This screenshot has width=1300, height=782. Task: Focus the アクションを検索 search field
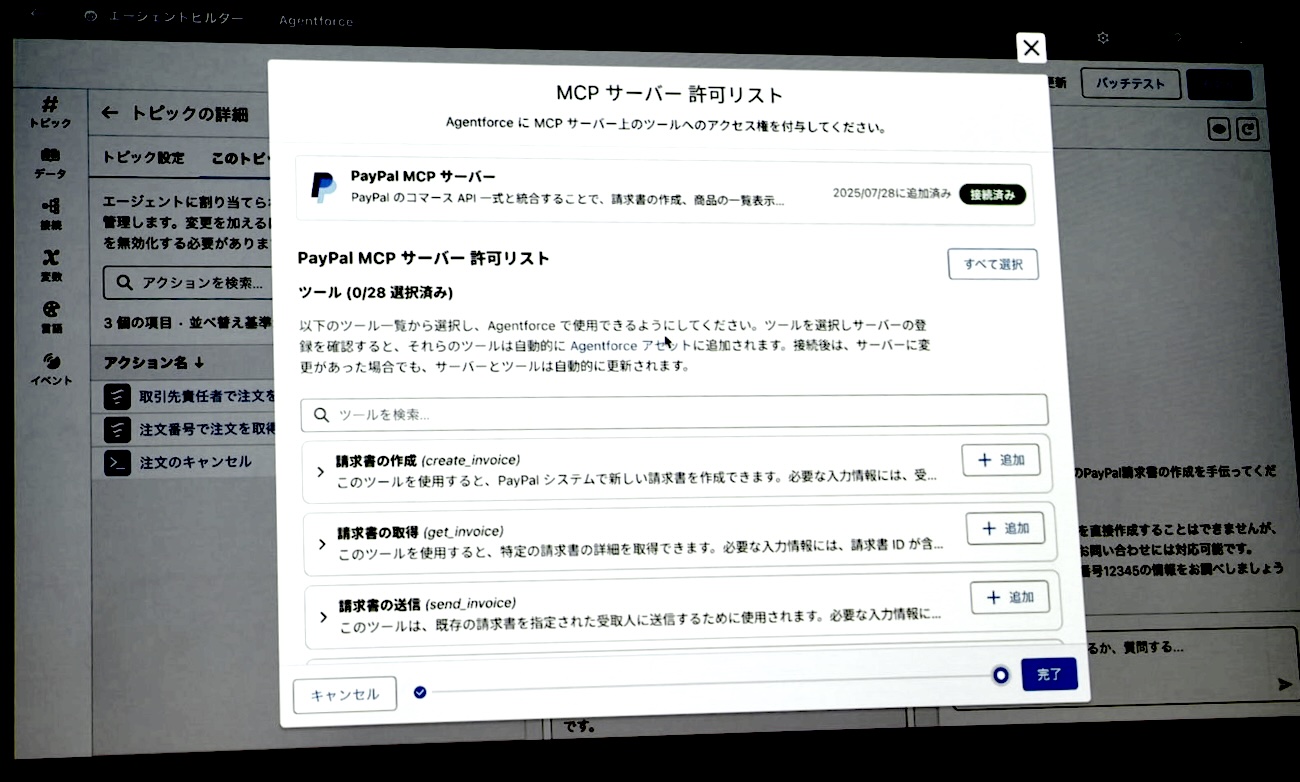188,283
